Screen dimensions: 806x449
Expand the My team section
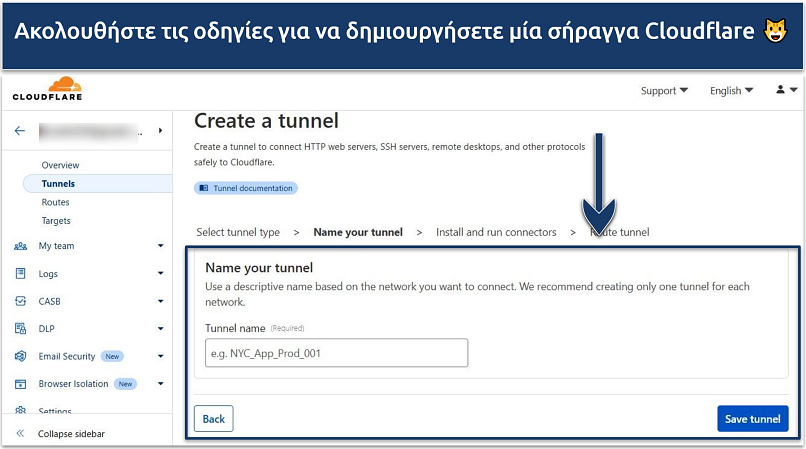pos(160,246)
